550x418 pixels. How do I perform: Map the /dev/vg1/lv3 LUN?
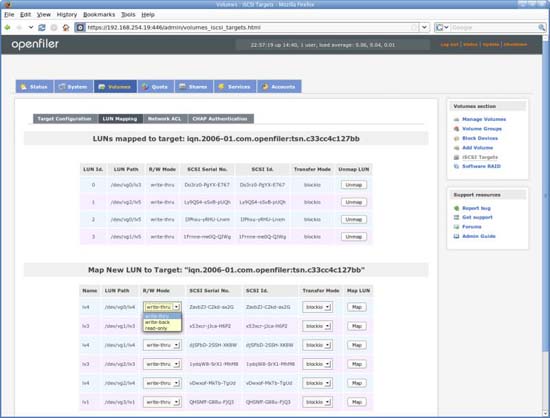(357, 326)
